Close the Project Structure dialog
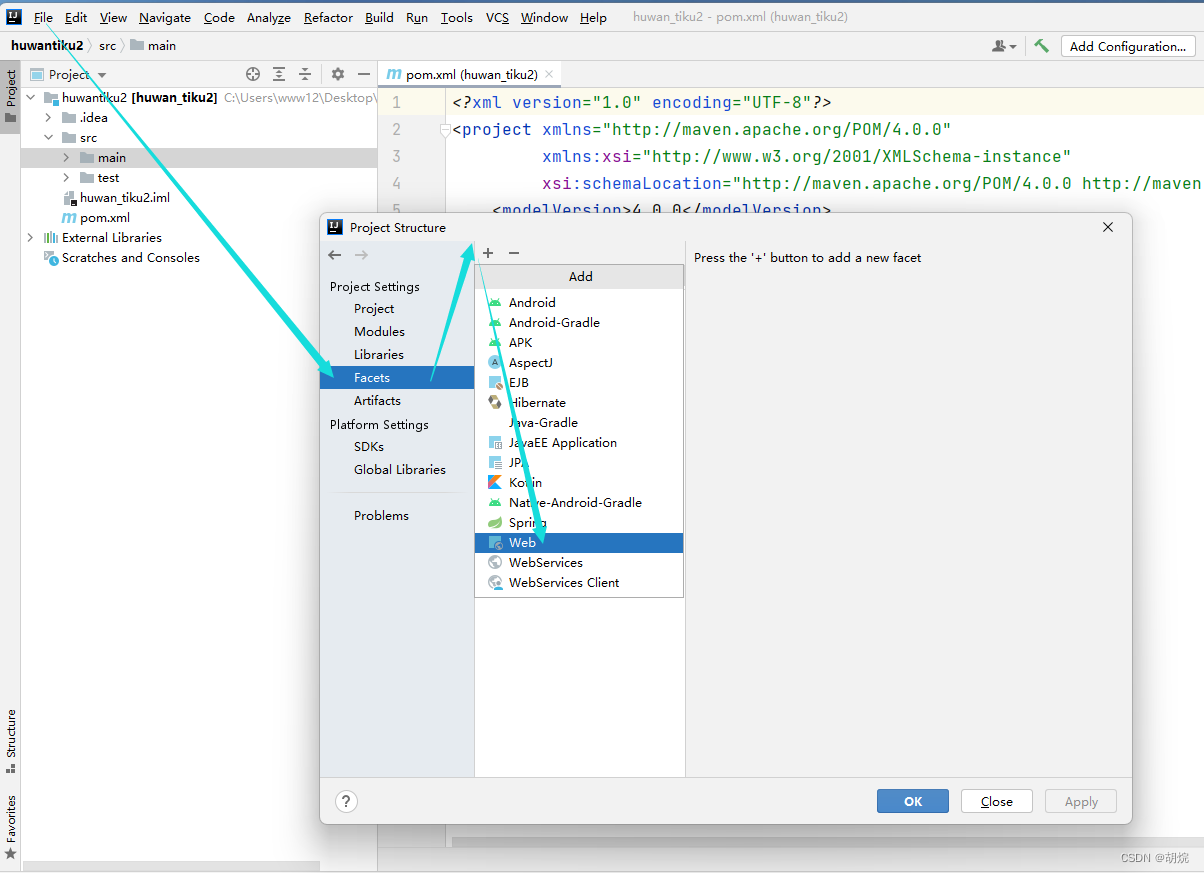 click(x=1108, y=227)
